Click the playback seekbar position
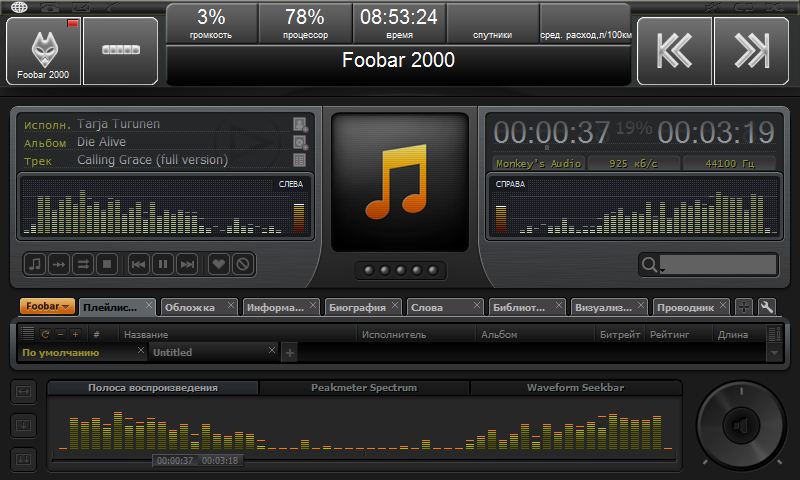The image size is (800, 480). (300, 461)
